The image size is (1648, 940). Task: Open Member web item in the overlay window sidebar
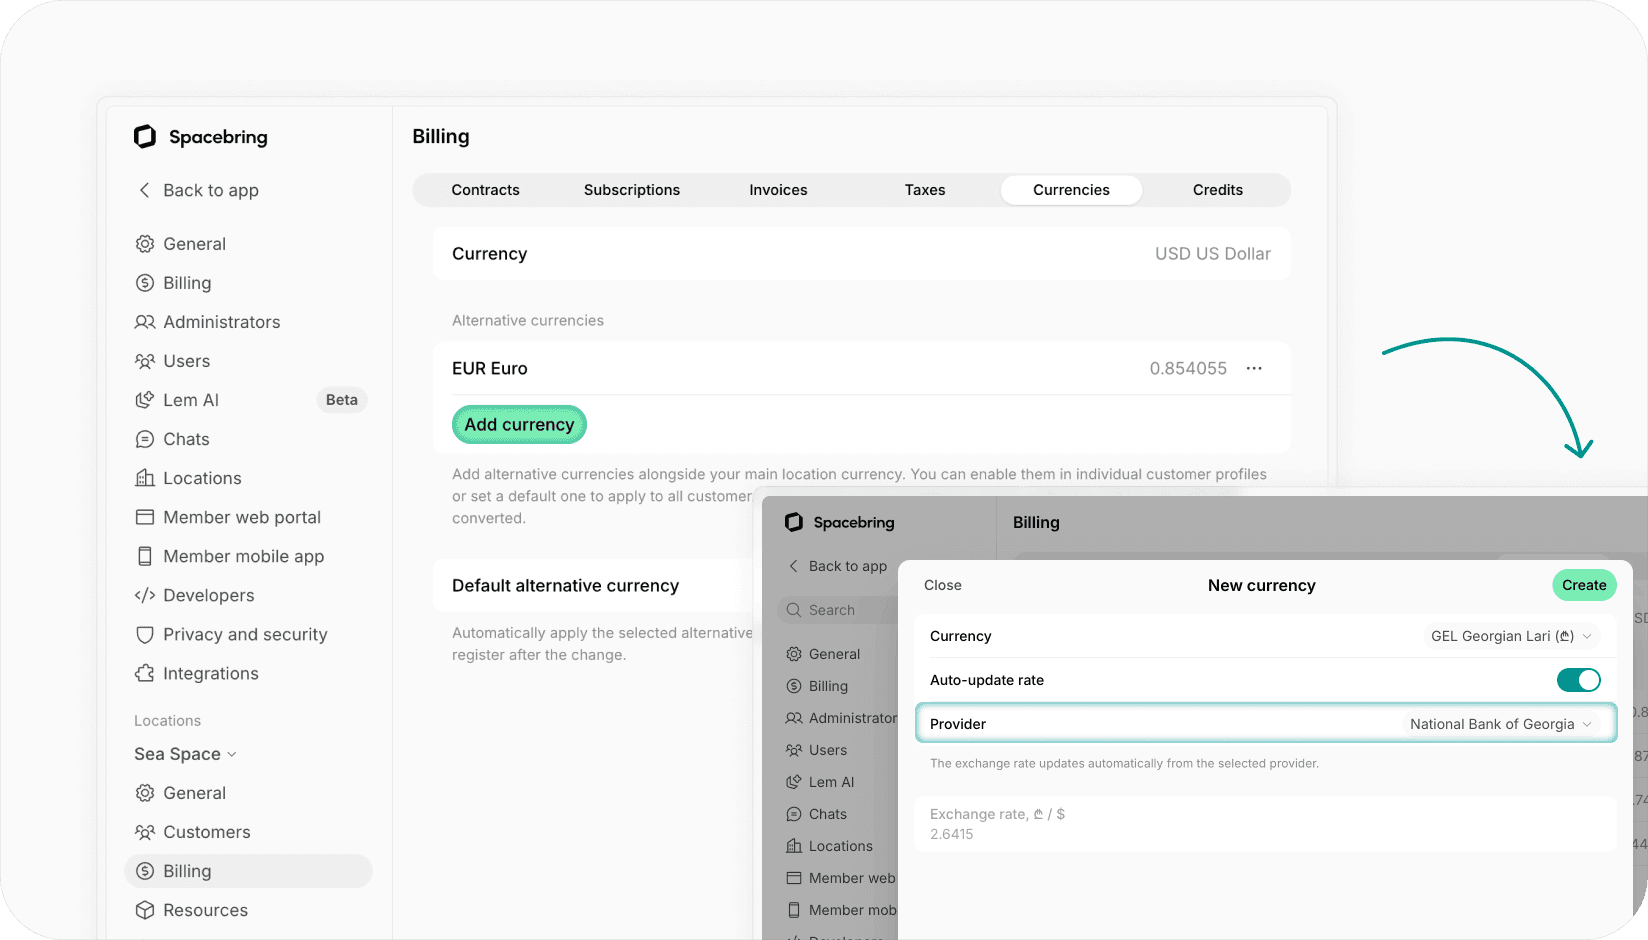840,878
